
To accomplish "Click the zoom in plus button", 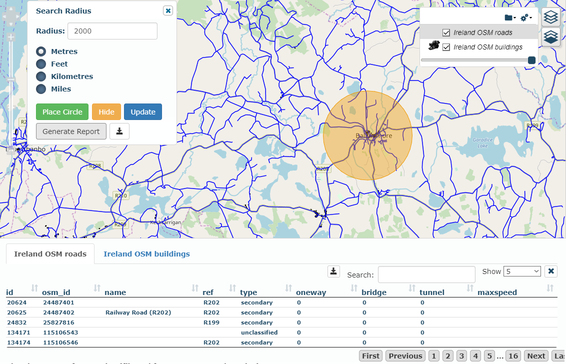I will (11, 37).
